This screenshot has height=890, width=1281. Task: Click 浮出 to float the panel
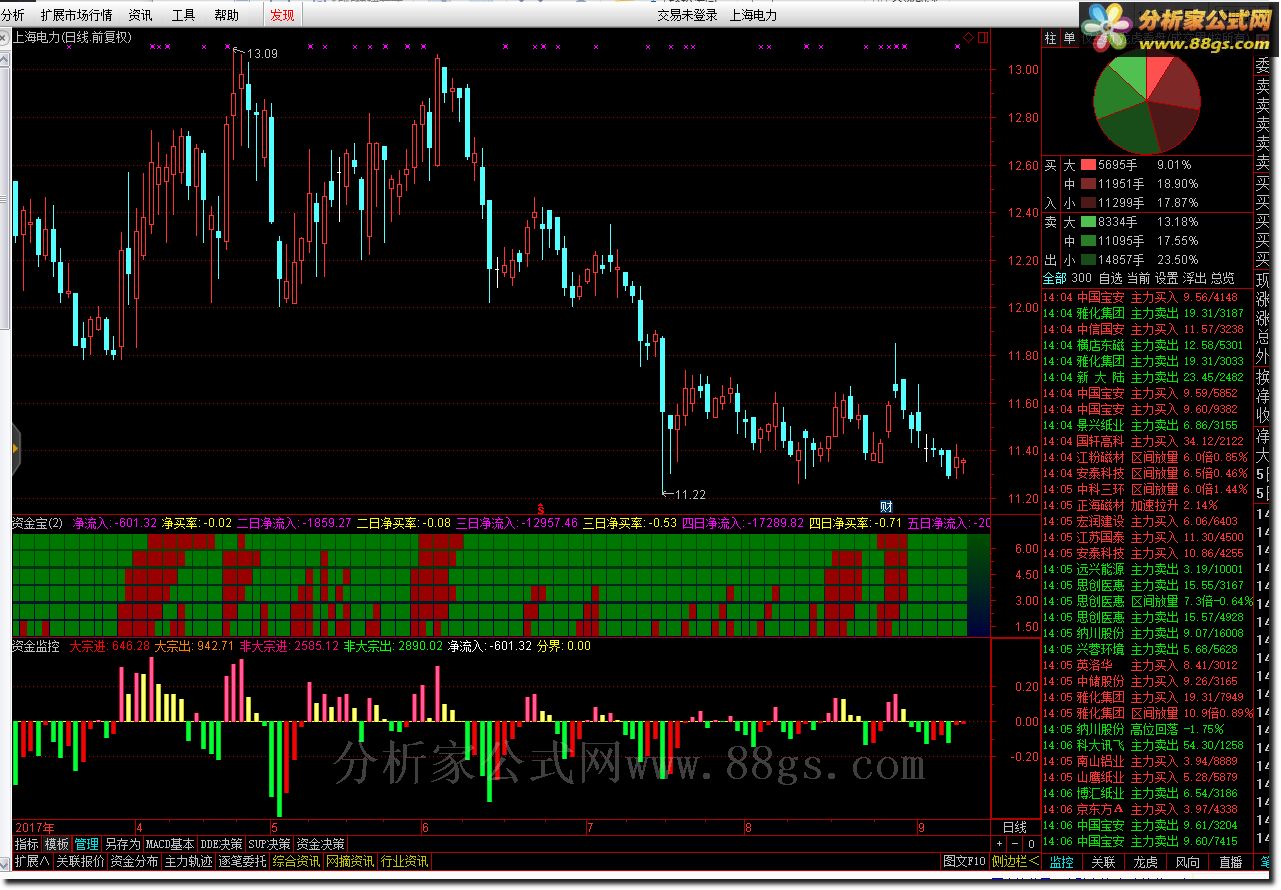1194,278
